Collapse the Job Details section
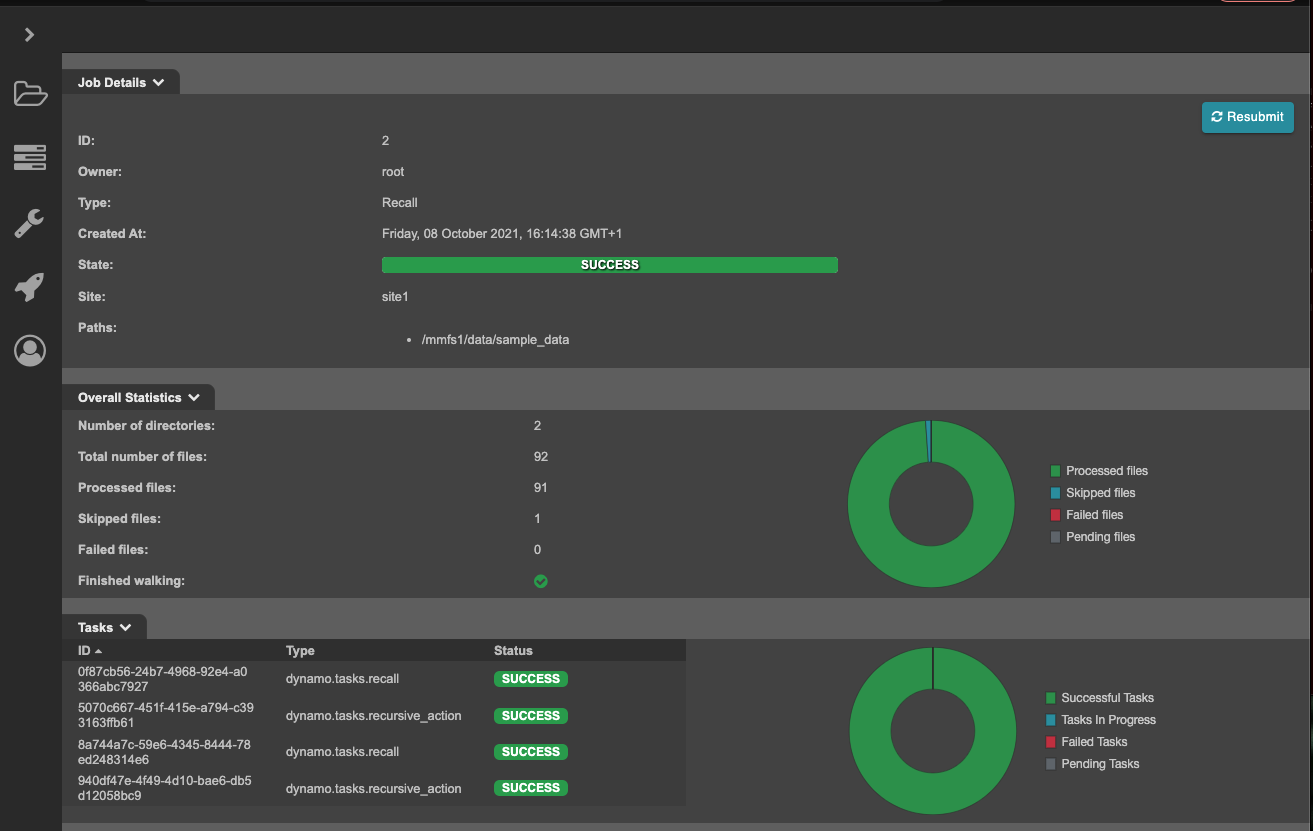Image resolution: width=1313 pixels, height=831 pixels. click(x=121, y=83)
